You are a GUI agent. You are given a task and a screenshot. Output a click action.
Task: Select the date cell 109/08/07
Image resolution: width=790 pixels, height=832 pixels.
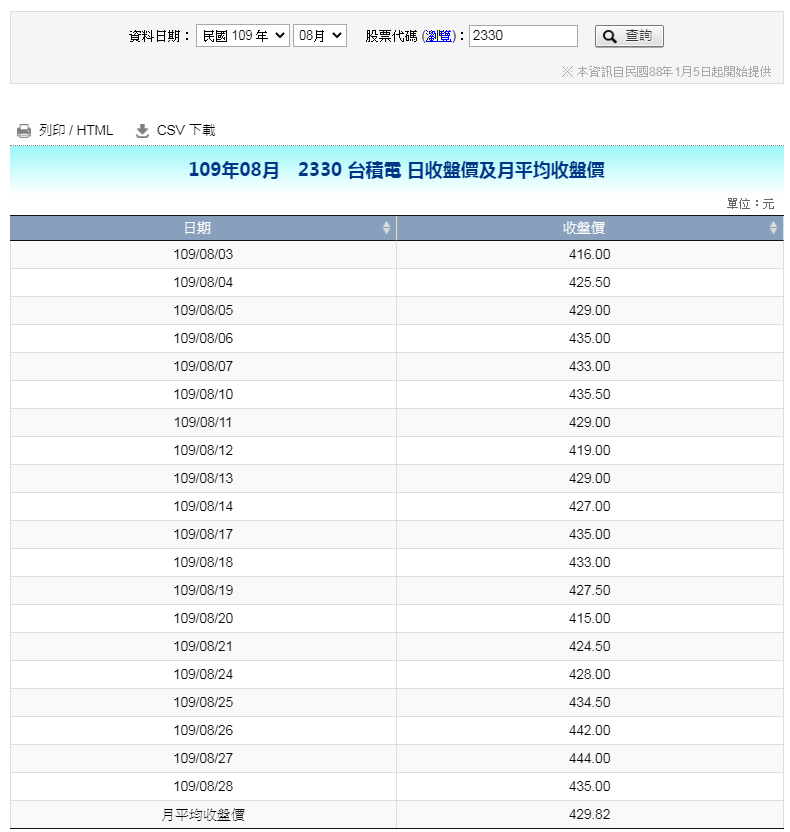coord(203,367)
